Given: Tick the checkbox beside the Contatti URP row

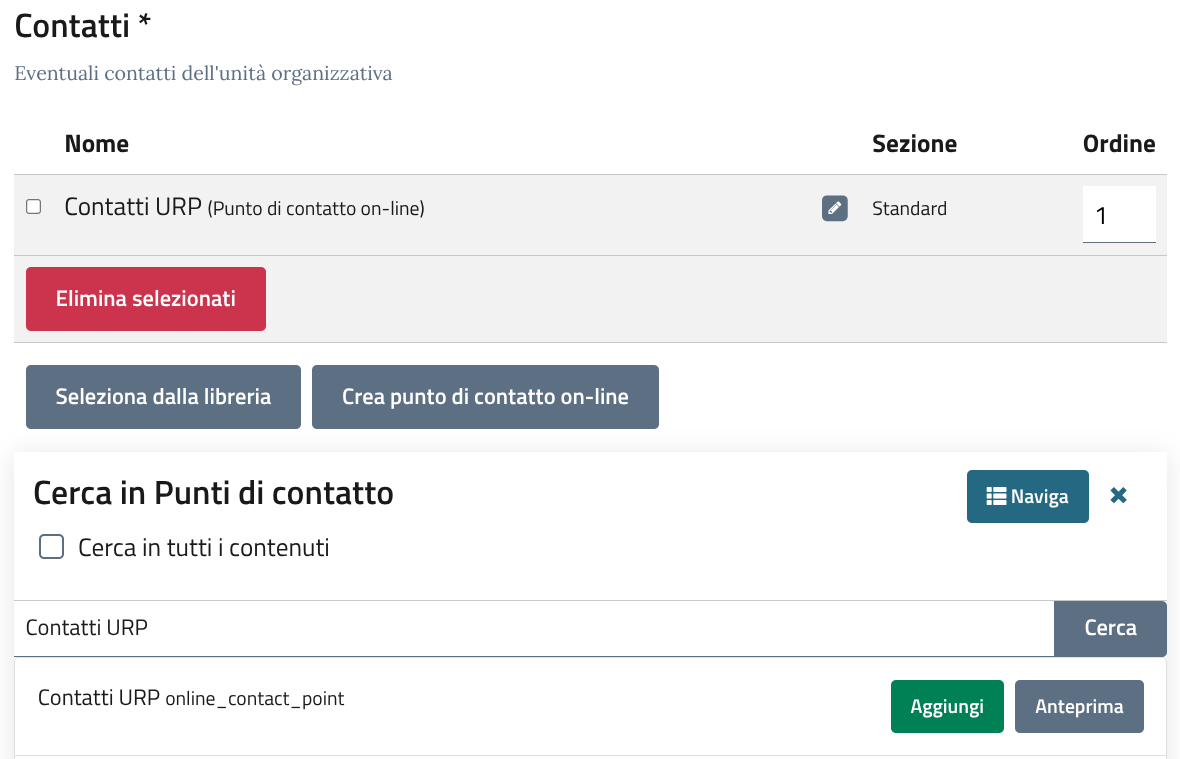Looking at the screenshot, I should click(x=34, y=207).
